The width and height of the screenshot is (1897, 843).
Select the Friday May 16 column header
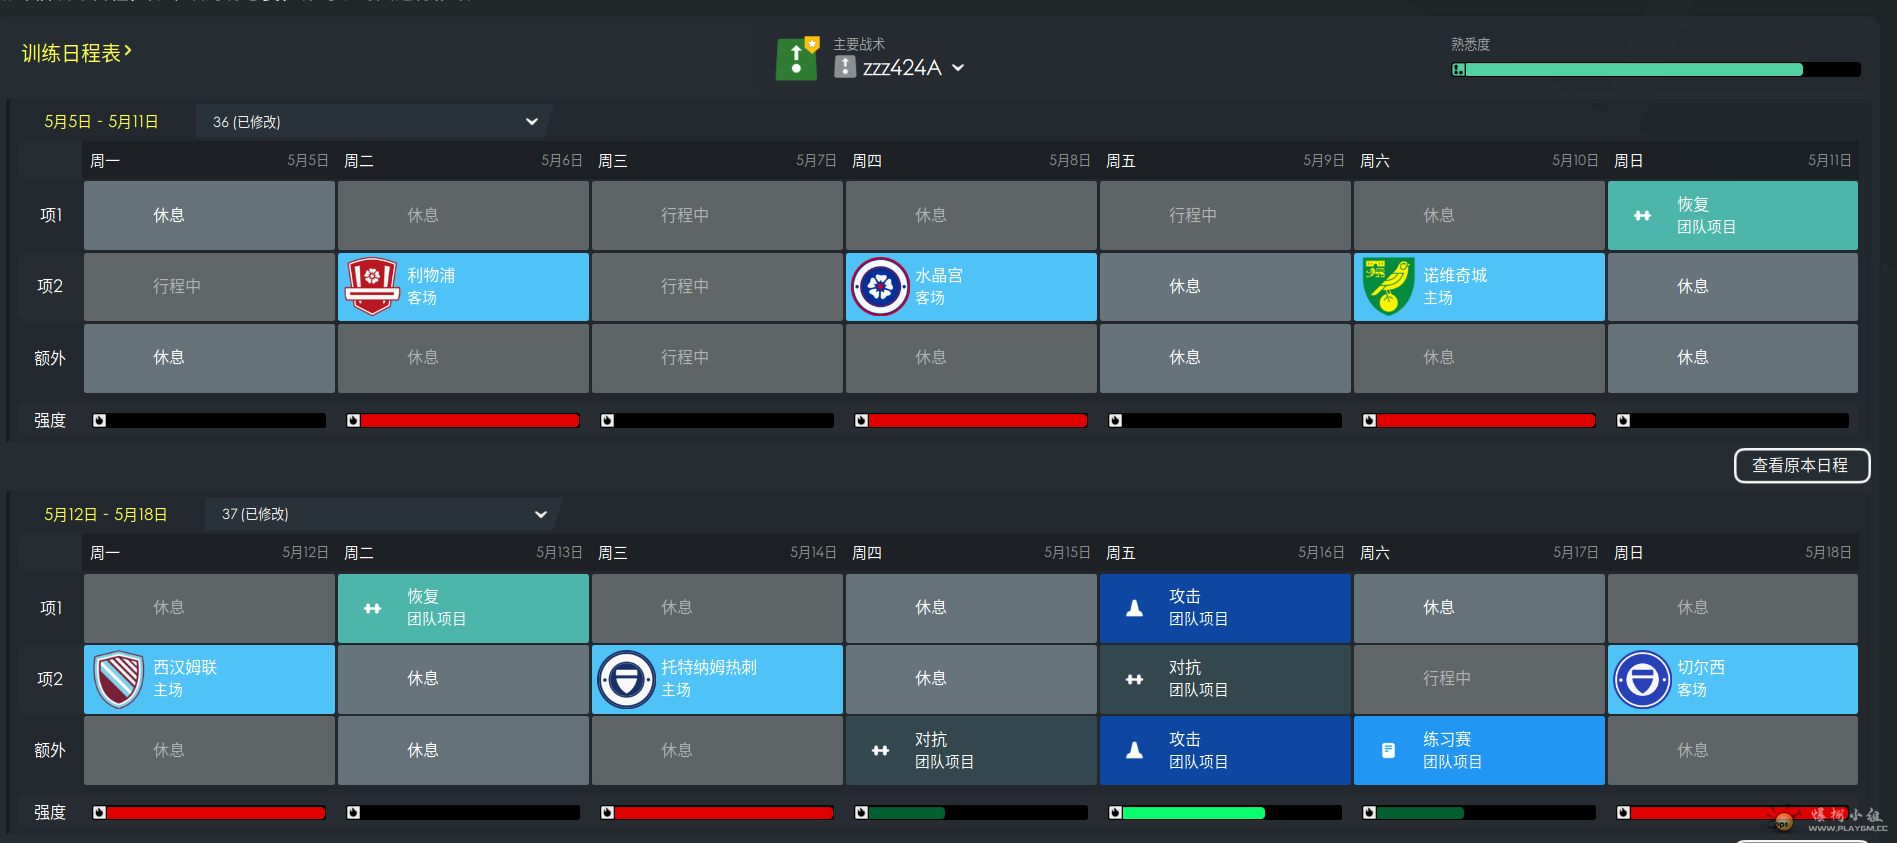1224,553
